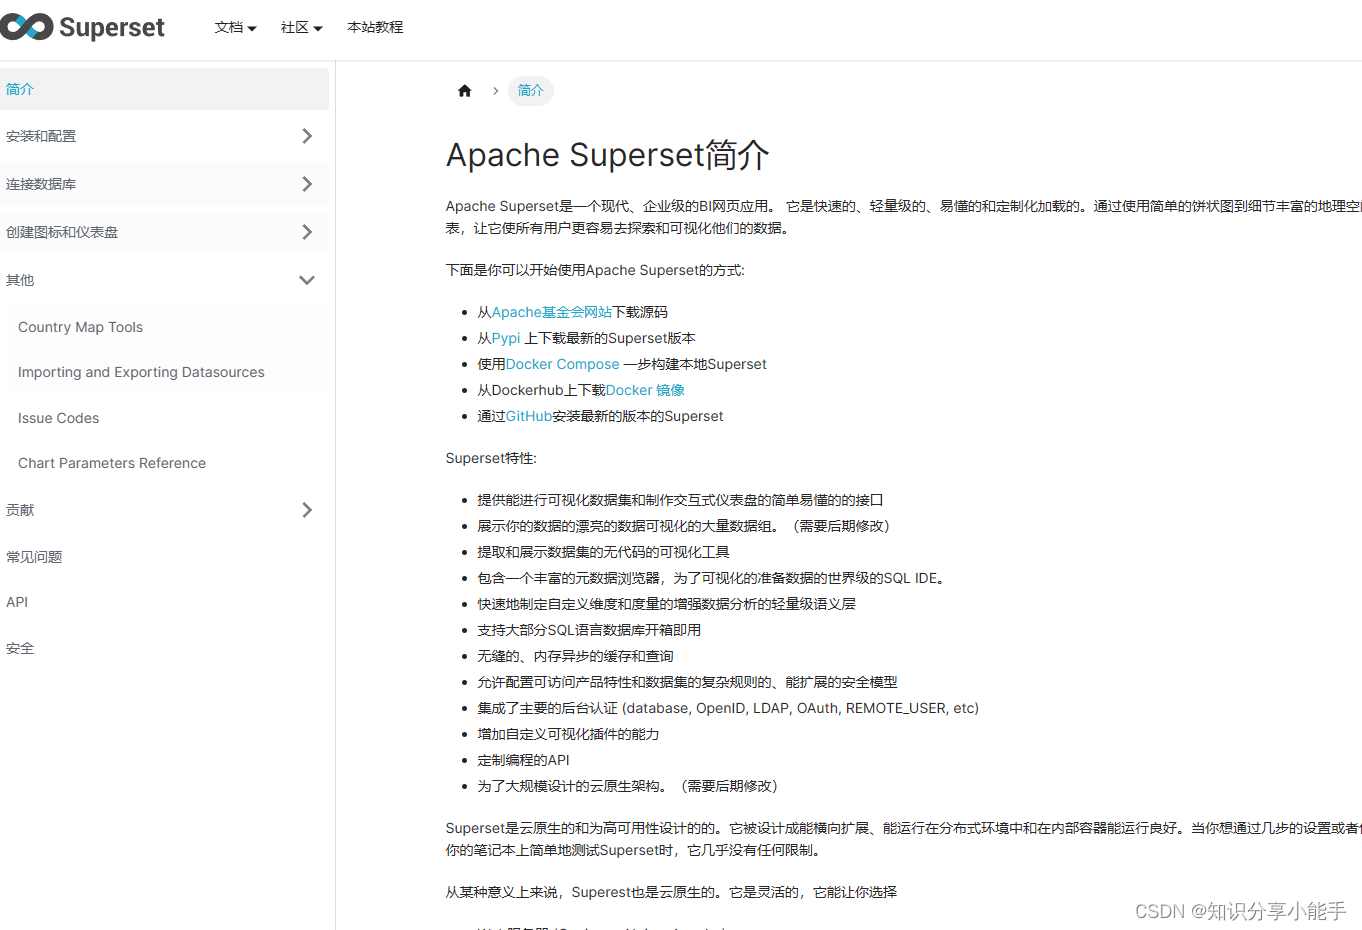This screenshot has width=1362, height=930.
Task: Open the 社区 dropdown menu
Action: coord(300,27)
